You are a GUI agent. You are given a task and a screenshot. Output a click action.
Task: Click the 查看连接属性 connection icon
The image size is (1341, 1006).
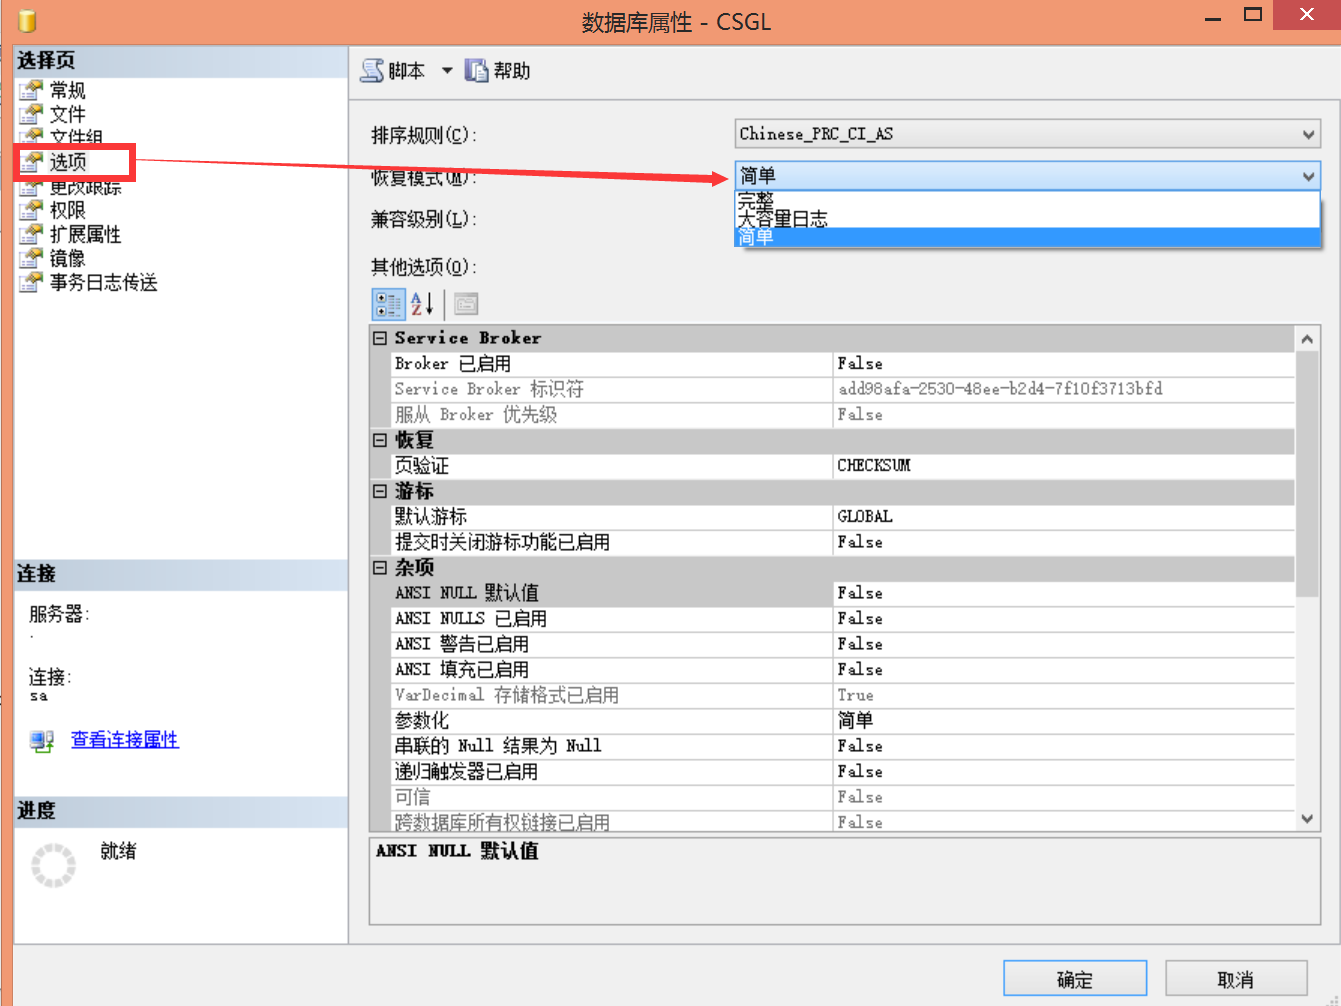pyautogui.click(x=42, y=741)
